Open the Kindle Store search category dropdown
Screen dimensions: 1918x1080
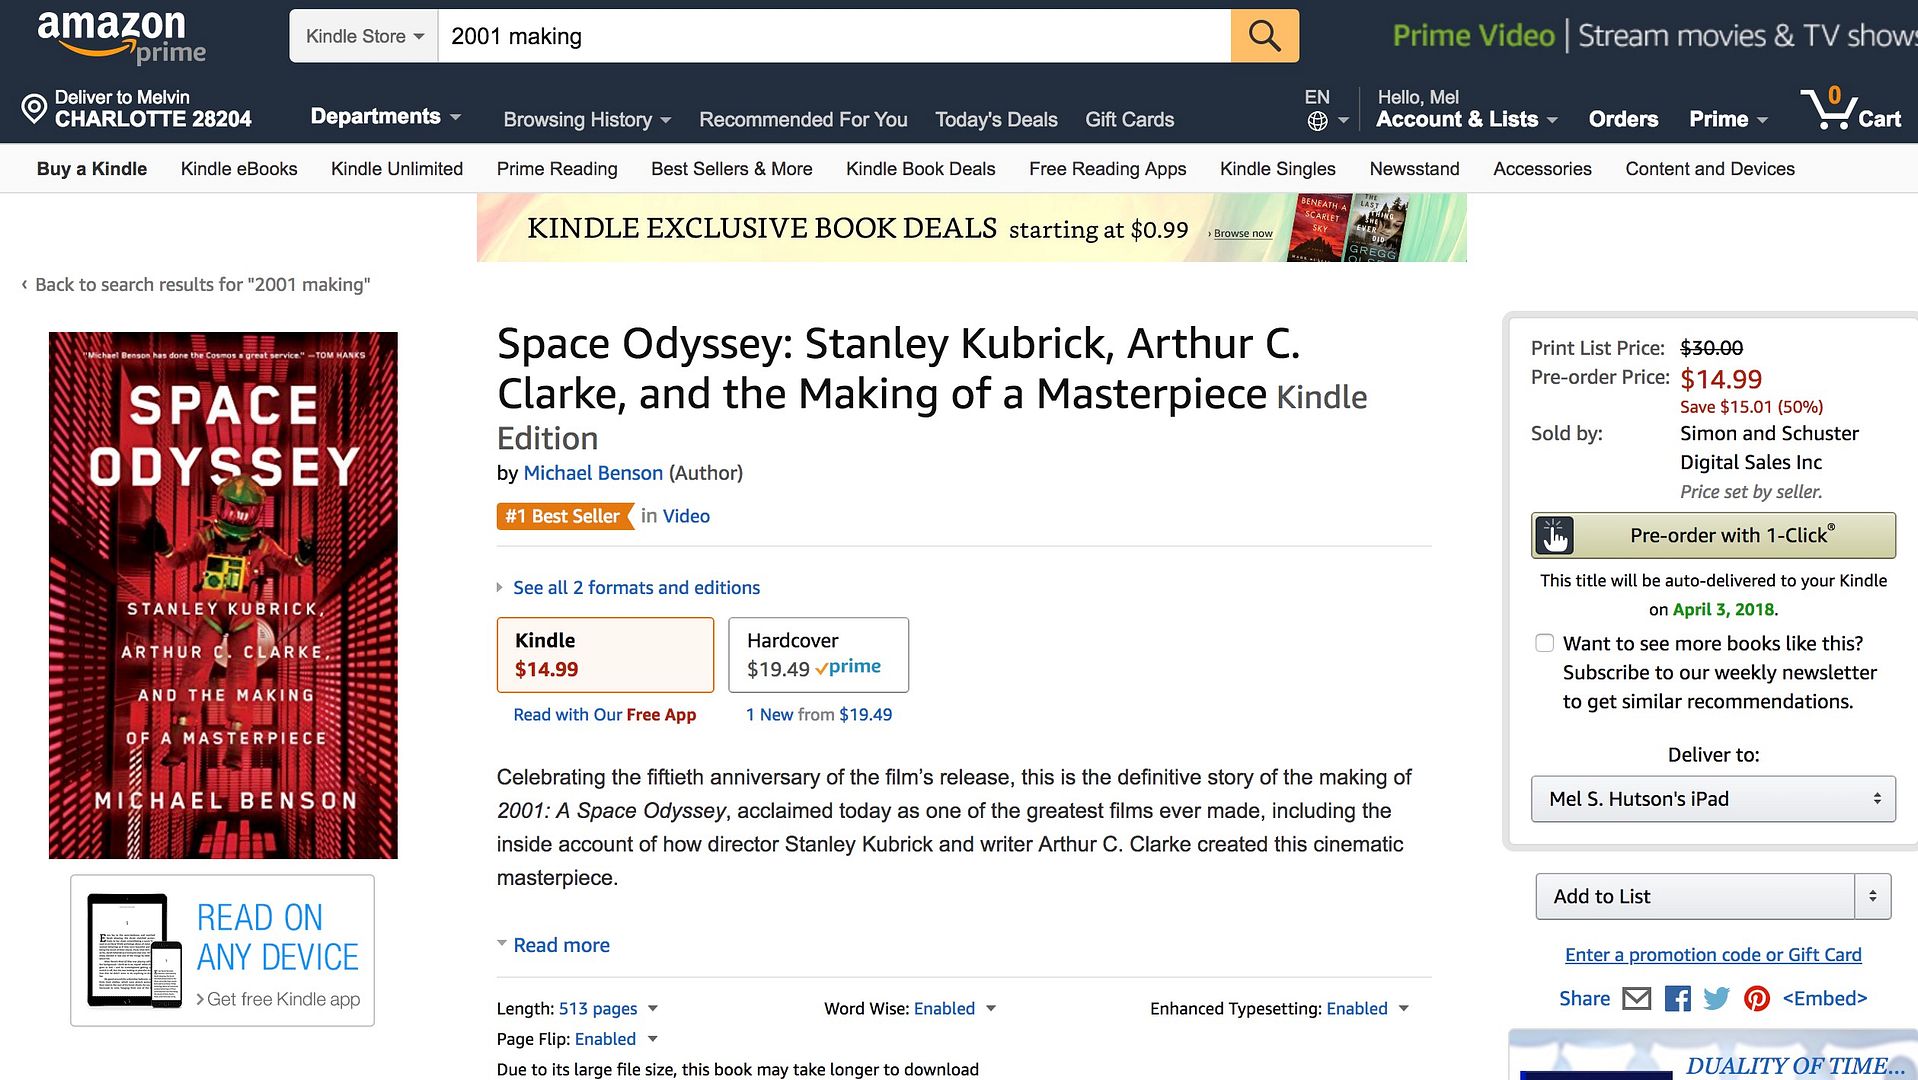(x=364, y=36)
